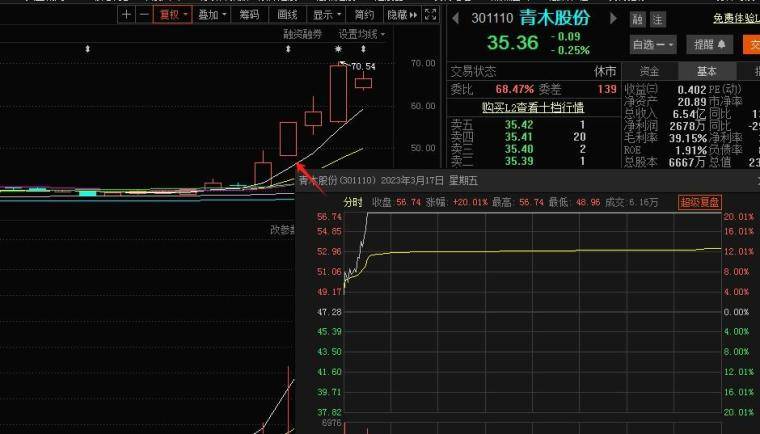Viewport: 760px width, 434px height.
Task: Click the 47.28 baseline price axis label
Action: click(329, 312)
